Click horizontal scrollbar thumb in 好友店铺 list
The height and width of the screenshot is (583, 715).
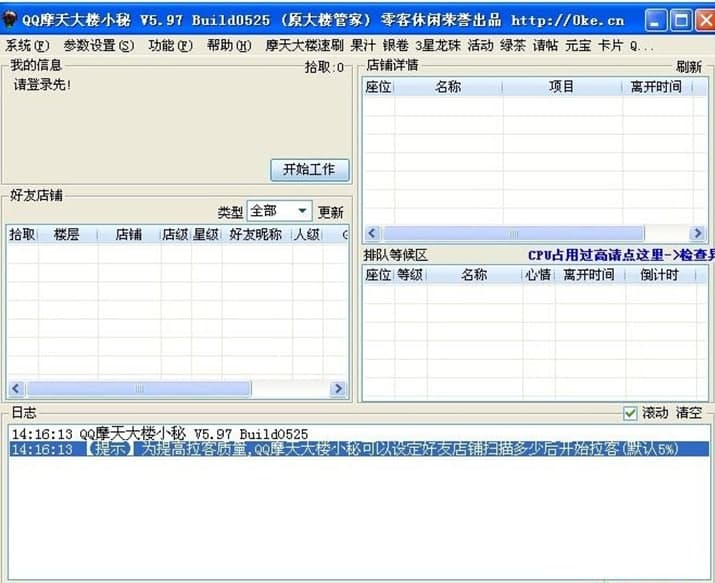coord(139,388)
